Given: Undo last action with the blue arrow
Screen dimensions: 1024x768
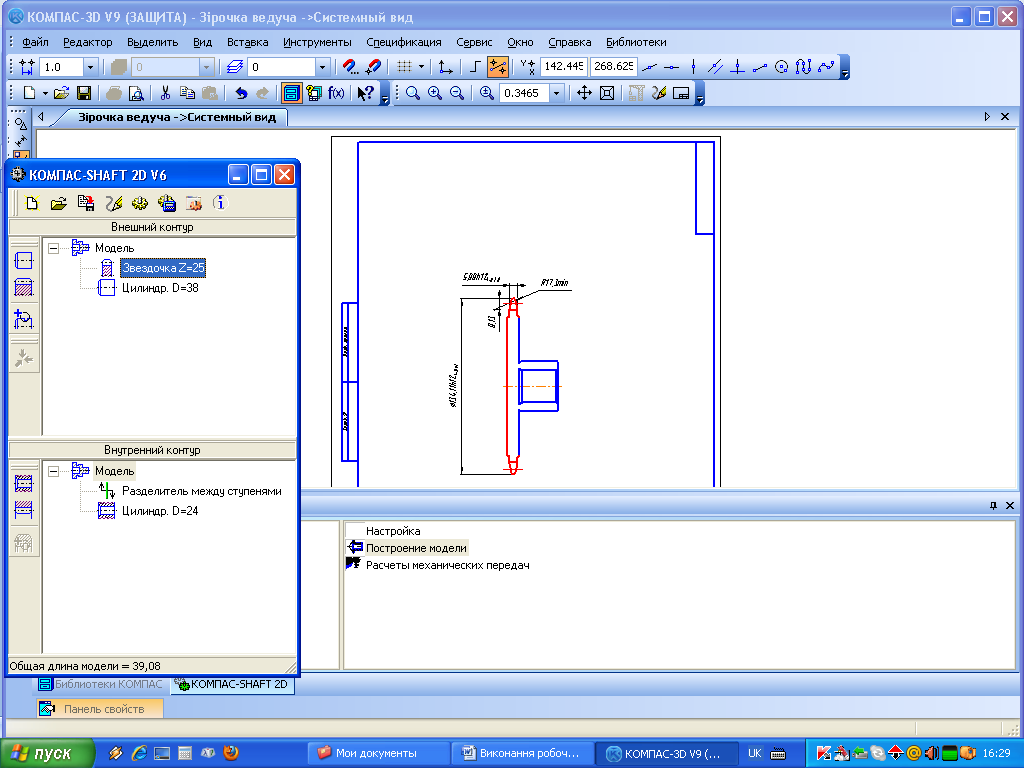Looking at the screenshot, I should (x=241, y=93).
